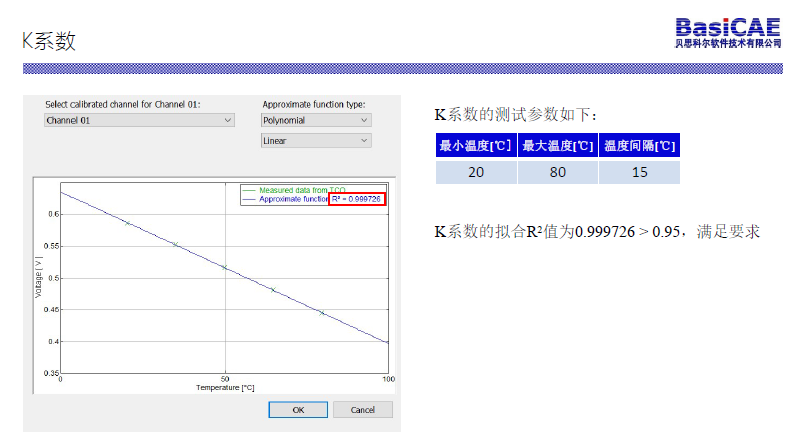This screenshot has height=437, width=802.
Task: Click the measured data marker at 80 °C
Action: click(x=322, y=313)
